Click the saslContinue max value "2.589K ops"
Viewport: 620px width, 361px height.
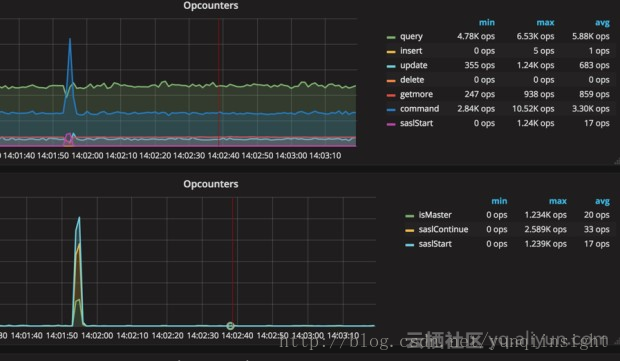[546, 229]
